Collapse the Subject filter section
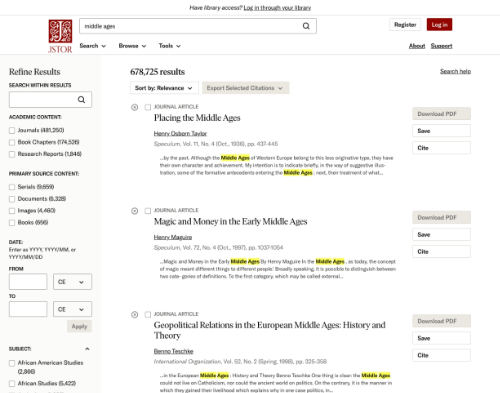The height and width of the screenshot is (393, 500). click(x=87, y=349)
